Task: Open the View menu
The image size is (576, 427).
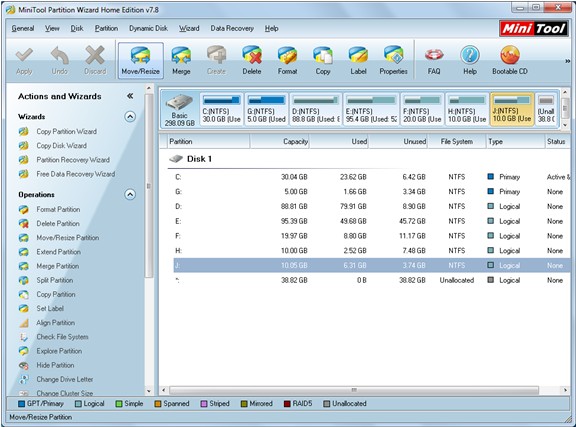Action: click(52, 28)
